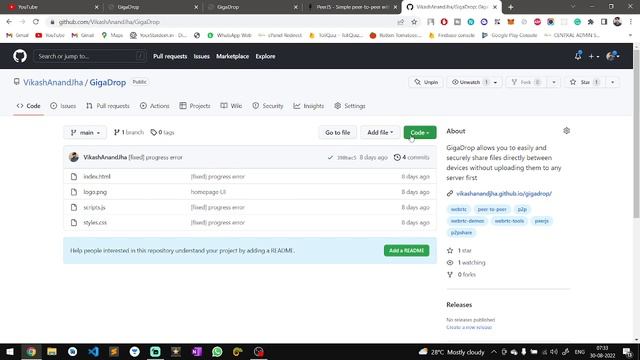The height and width of the screenshot is (360, 640).
Task: Switch to the repository Issues tab
Action: coord(63,106)
